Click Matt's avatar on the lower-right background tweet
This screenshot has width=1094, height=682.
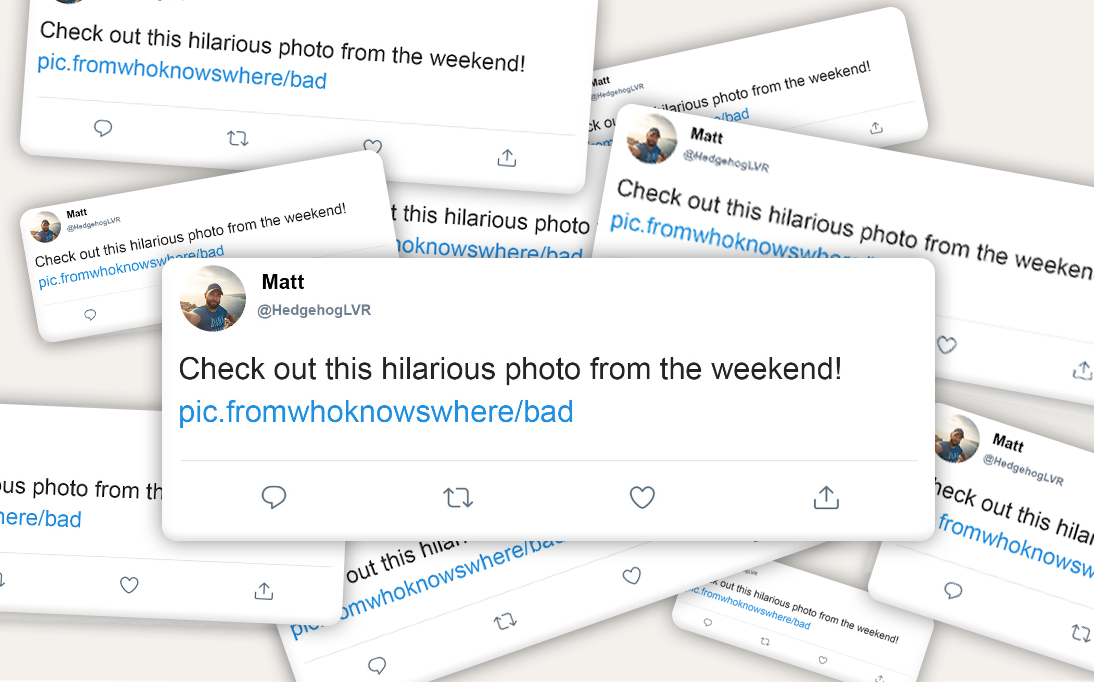pyautogui.click(x=957, y=438)
